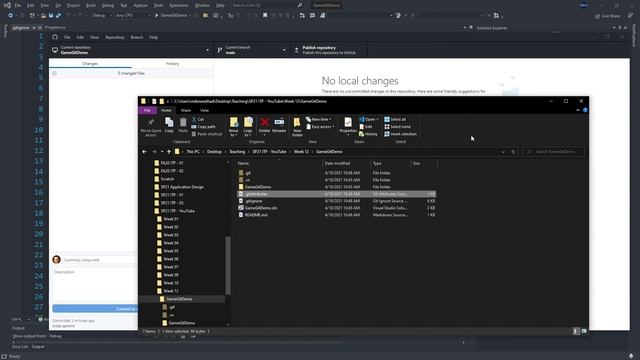Open the Explorer File tab
Image resolution: width=640 pixels, height=360 pixels.
147,110
